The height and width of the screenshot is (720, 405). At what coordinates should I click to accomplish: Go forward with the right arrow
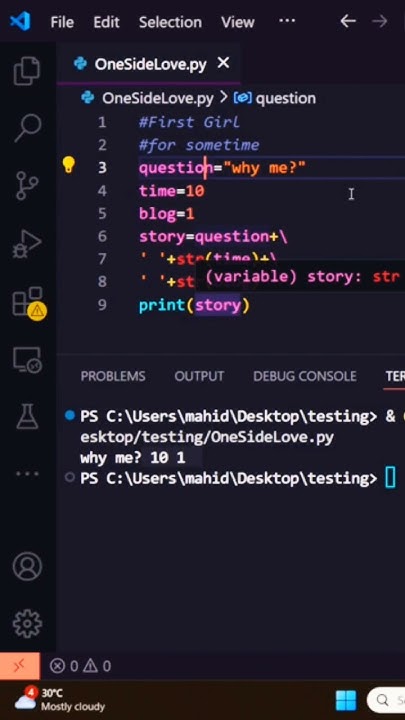click(379, 21)
